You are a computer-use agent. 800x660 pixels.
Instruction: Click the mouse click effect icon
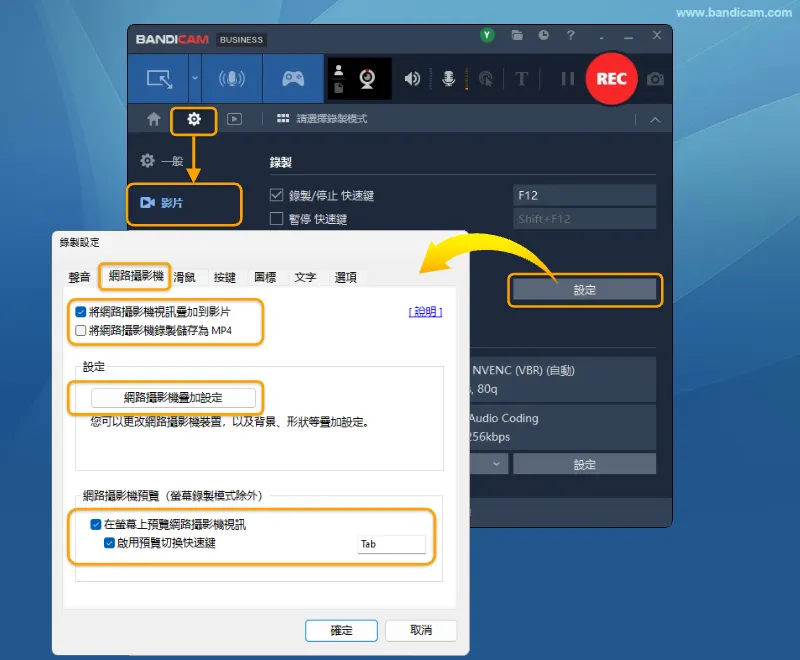486,79
